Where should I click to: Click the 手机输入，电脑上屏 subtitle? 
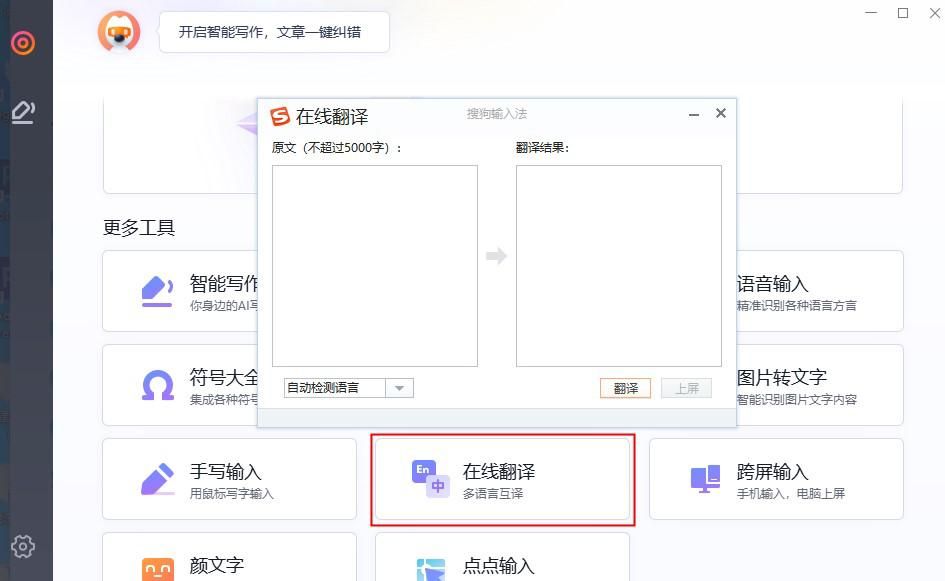[x=791, y=494]
